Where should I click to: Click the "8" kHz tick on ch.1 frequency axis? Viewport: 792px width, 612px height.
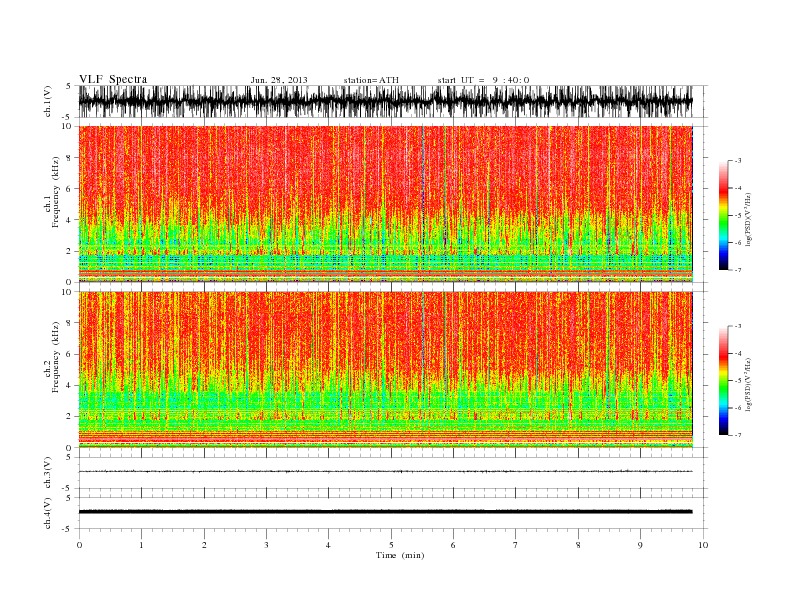(69, 158)
